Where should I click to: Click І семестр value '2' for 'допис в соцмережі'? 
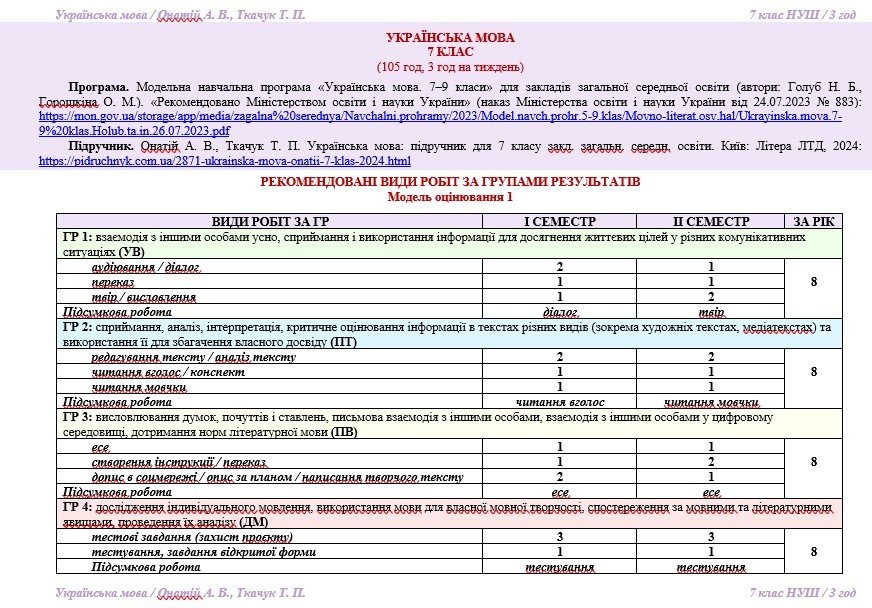[559, 477]
